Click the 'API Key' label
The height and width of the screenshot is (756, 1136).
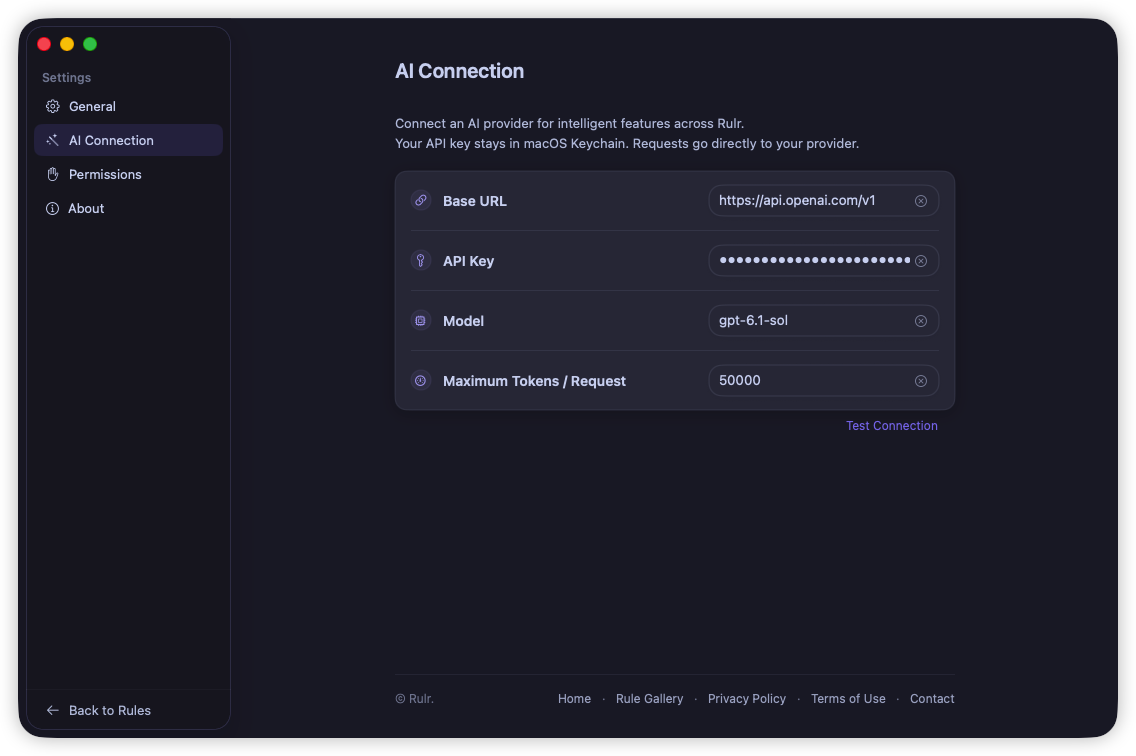468,261
